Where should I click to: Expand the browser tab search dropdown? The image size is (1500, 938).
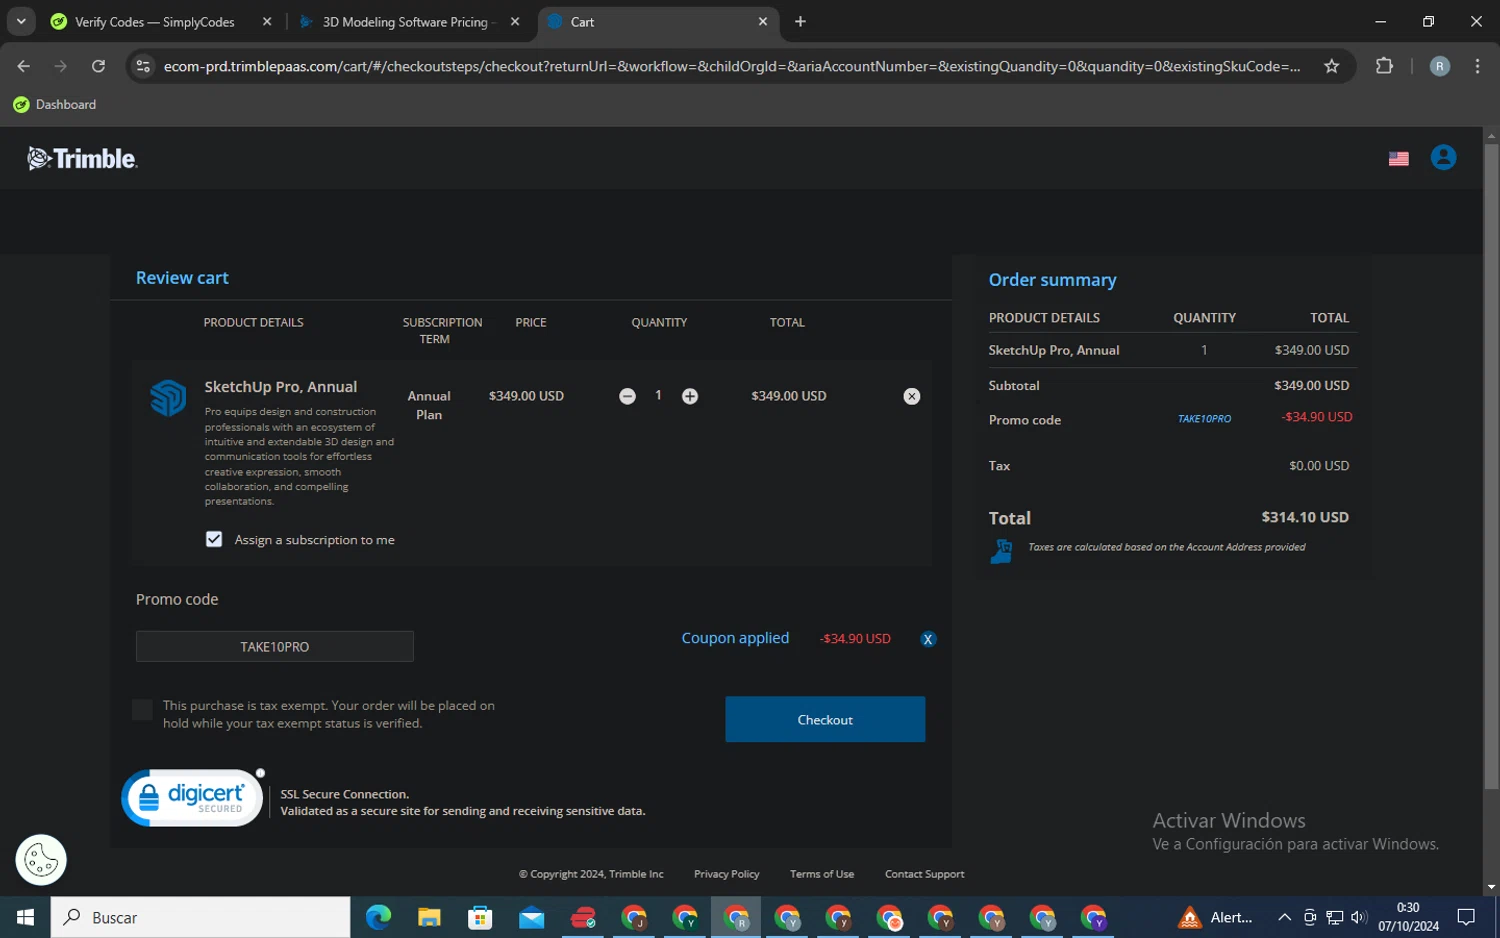(21, 21)
